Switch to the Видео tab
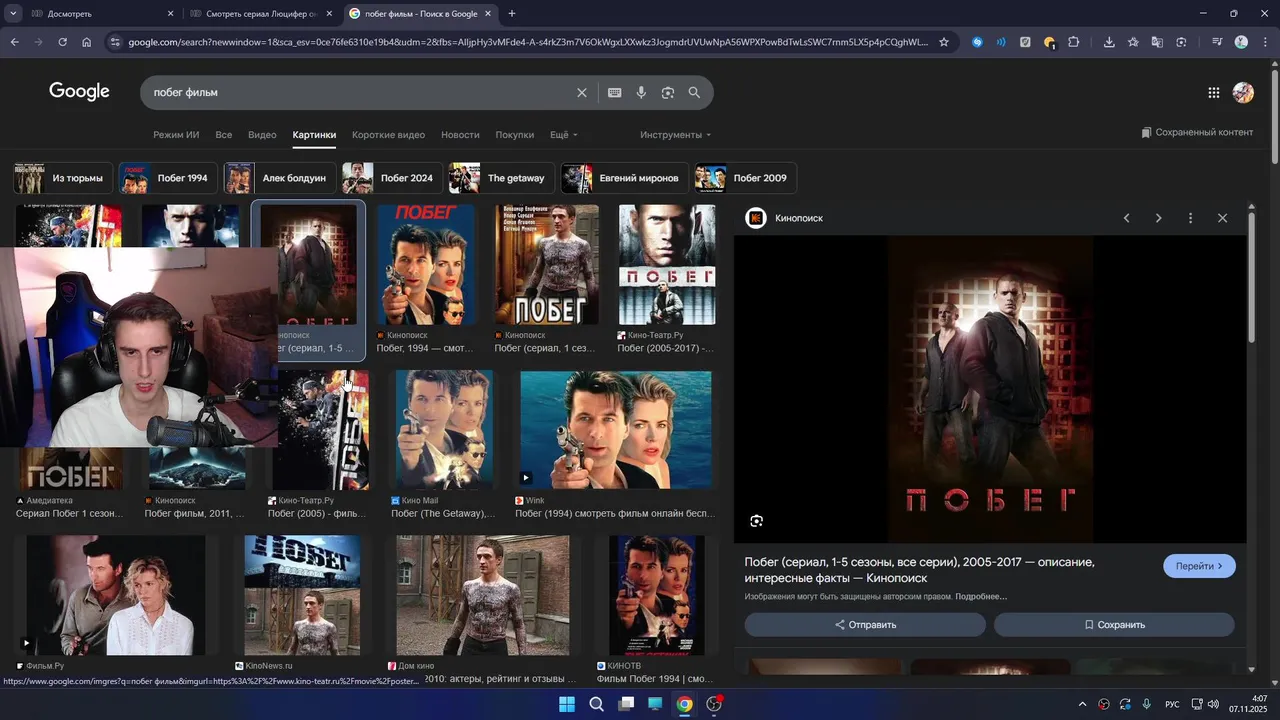Screen dimensions: 1280x720 [262, 135]
